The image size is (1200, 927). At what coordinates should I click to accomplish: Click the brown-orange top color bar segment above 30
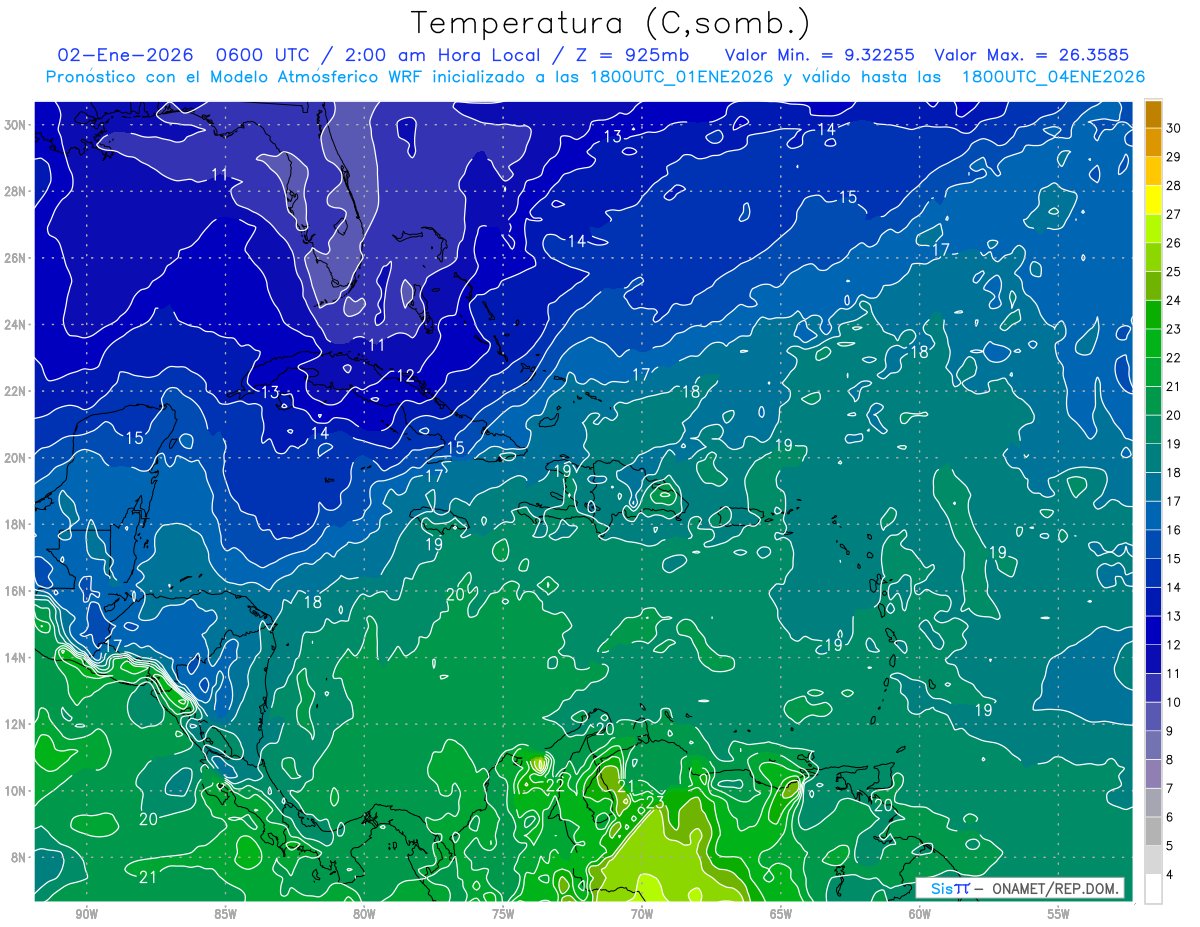coord(1153,113)
